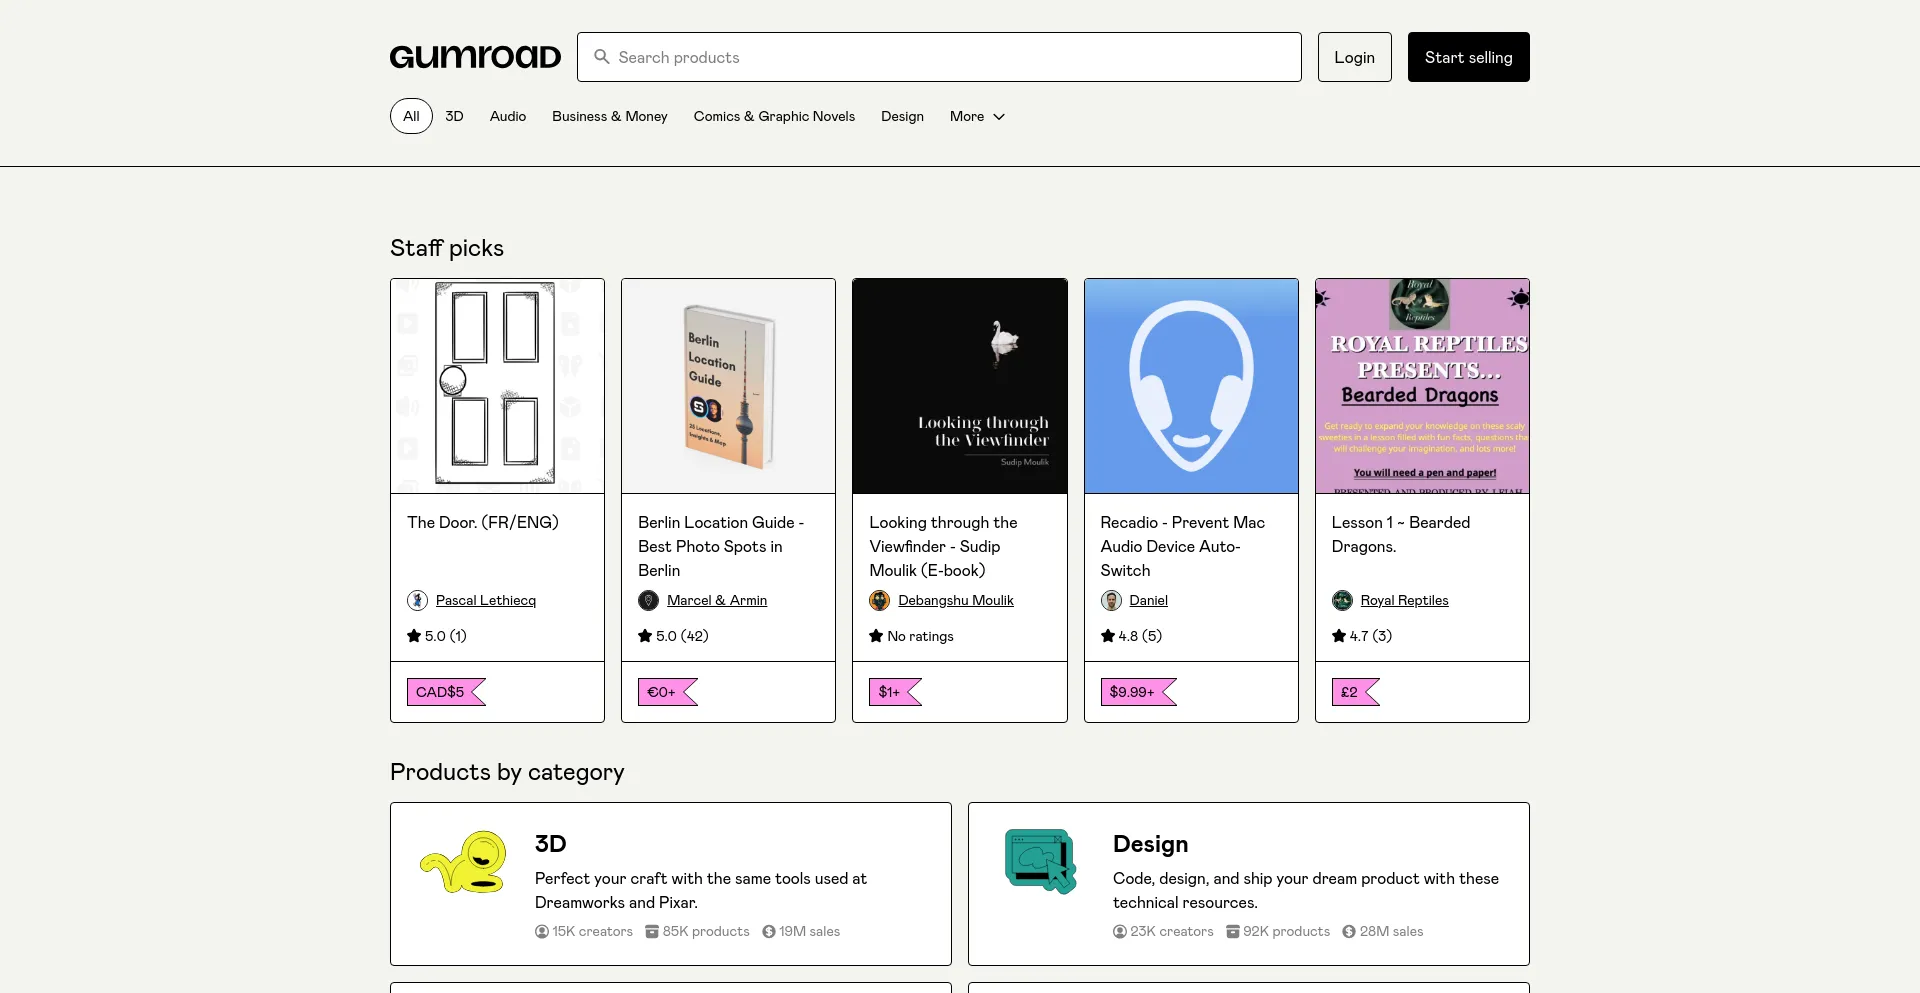Click Pascal Lethiecq's avatar icon
Screen dimensions: 1920x993
click(418, 600)
